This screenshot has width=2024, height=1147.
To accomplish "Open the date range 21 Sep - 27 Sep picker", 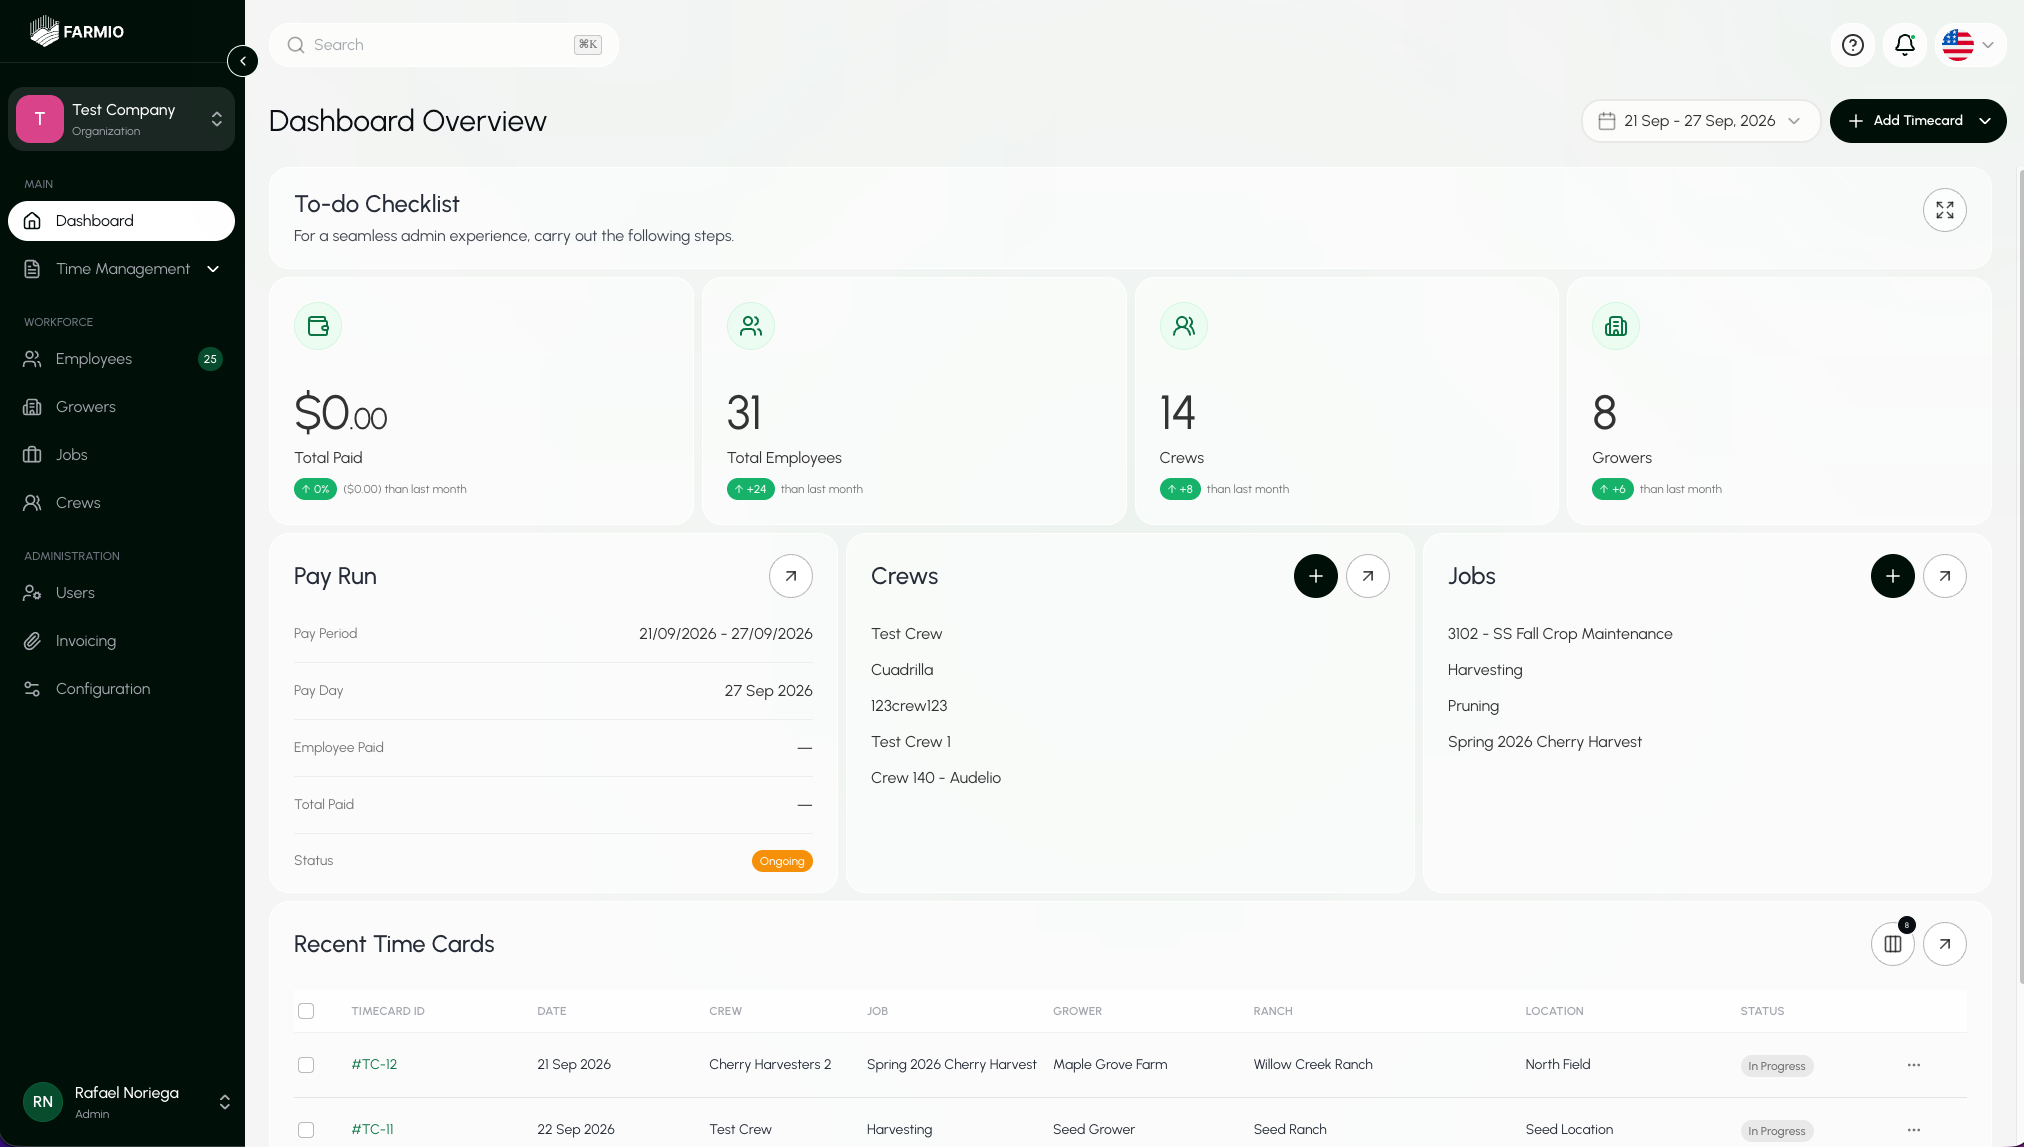I will pos(1701,121).
